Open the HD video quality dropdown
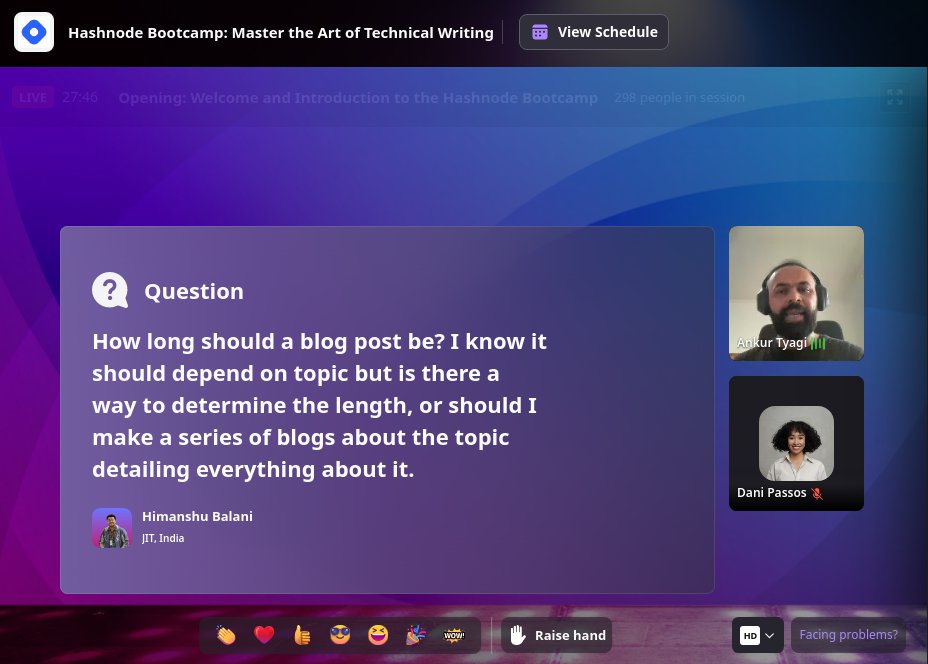 (x=758, y=635)
